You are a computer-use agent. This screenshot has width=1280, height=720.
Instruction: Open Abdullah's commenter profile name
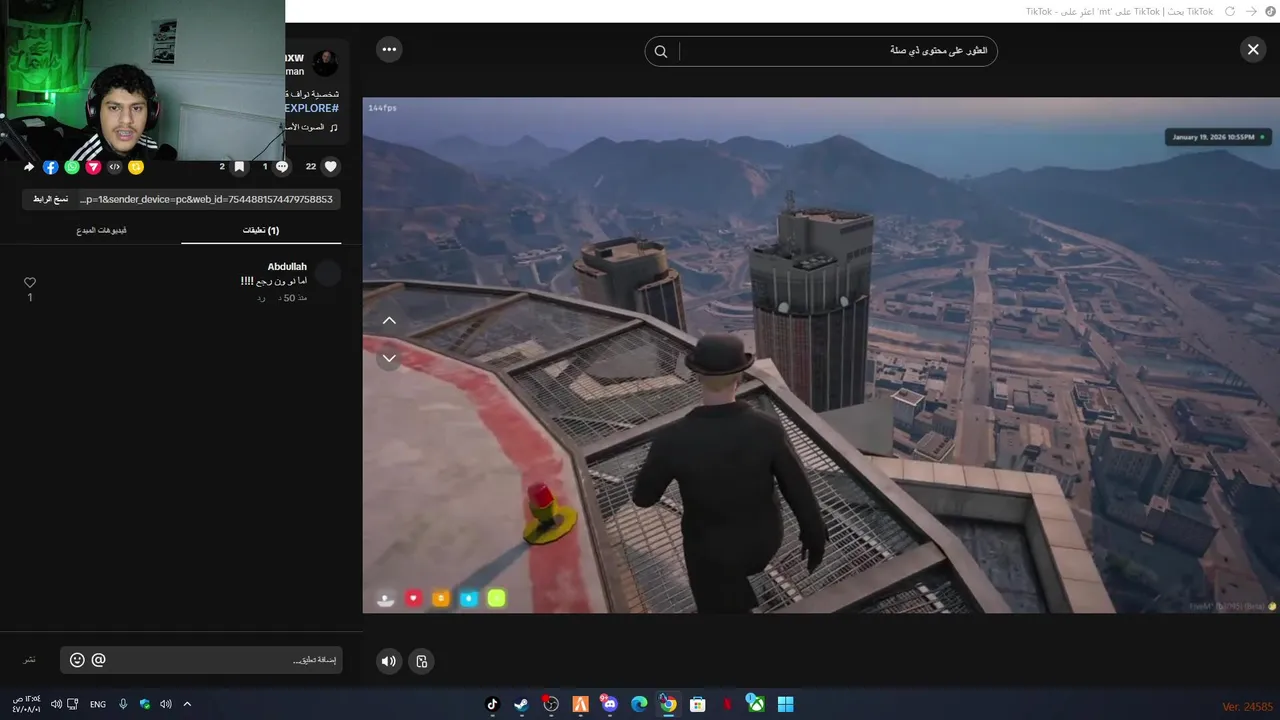click(x=287, y=267)
